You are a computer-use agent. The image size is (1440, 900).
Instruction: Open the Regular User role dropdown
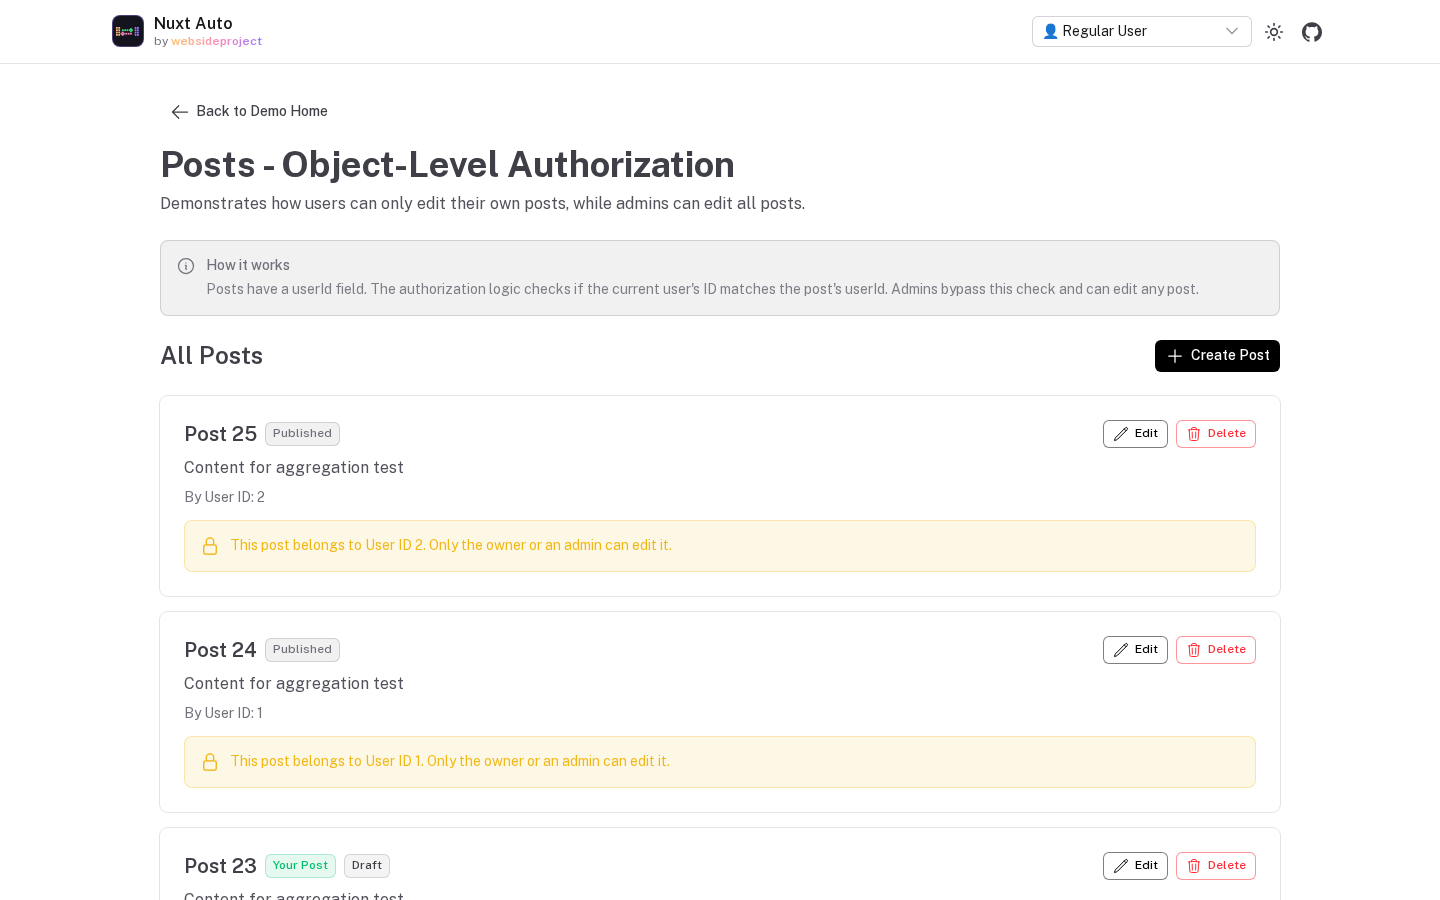click(x=1142, y=31)
